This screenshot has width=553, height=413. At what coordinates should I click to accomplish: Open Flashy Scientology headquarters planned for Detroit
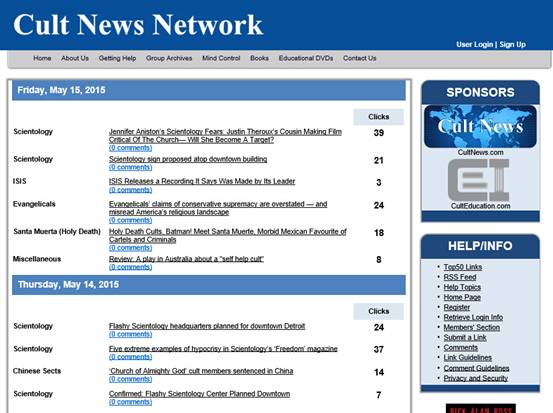(207, 326)
